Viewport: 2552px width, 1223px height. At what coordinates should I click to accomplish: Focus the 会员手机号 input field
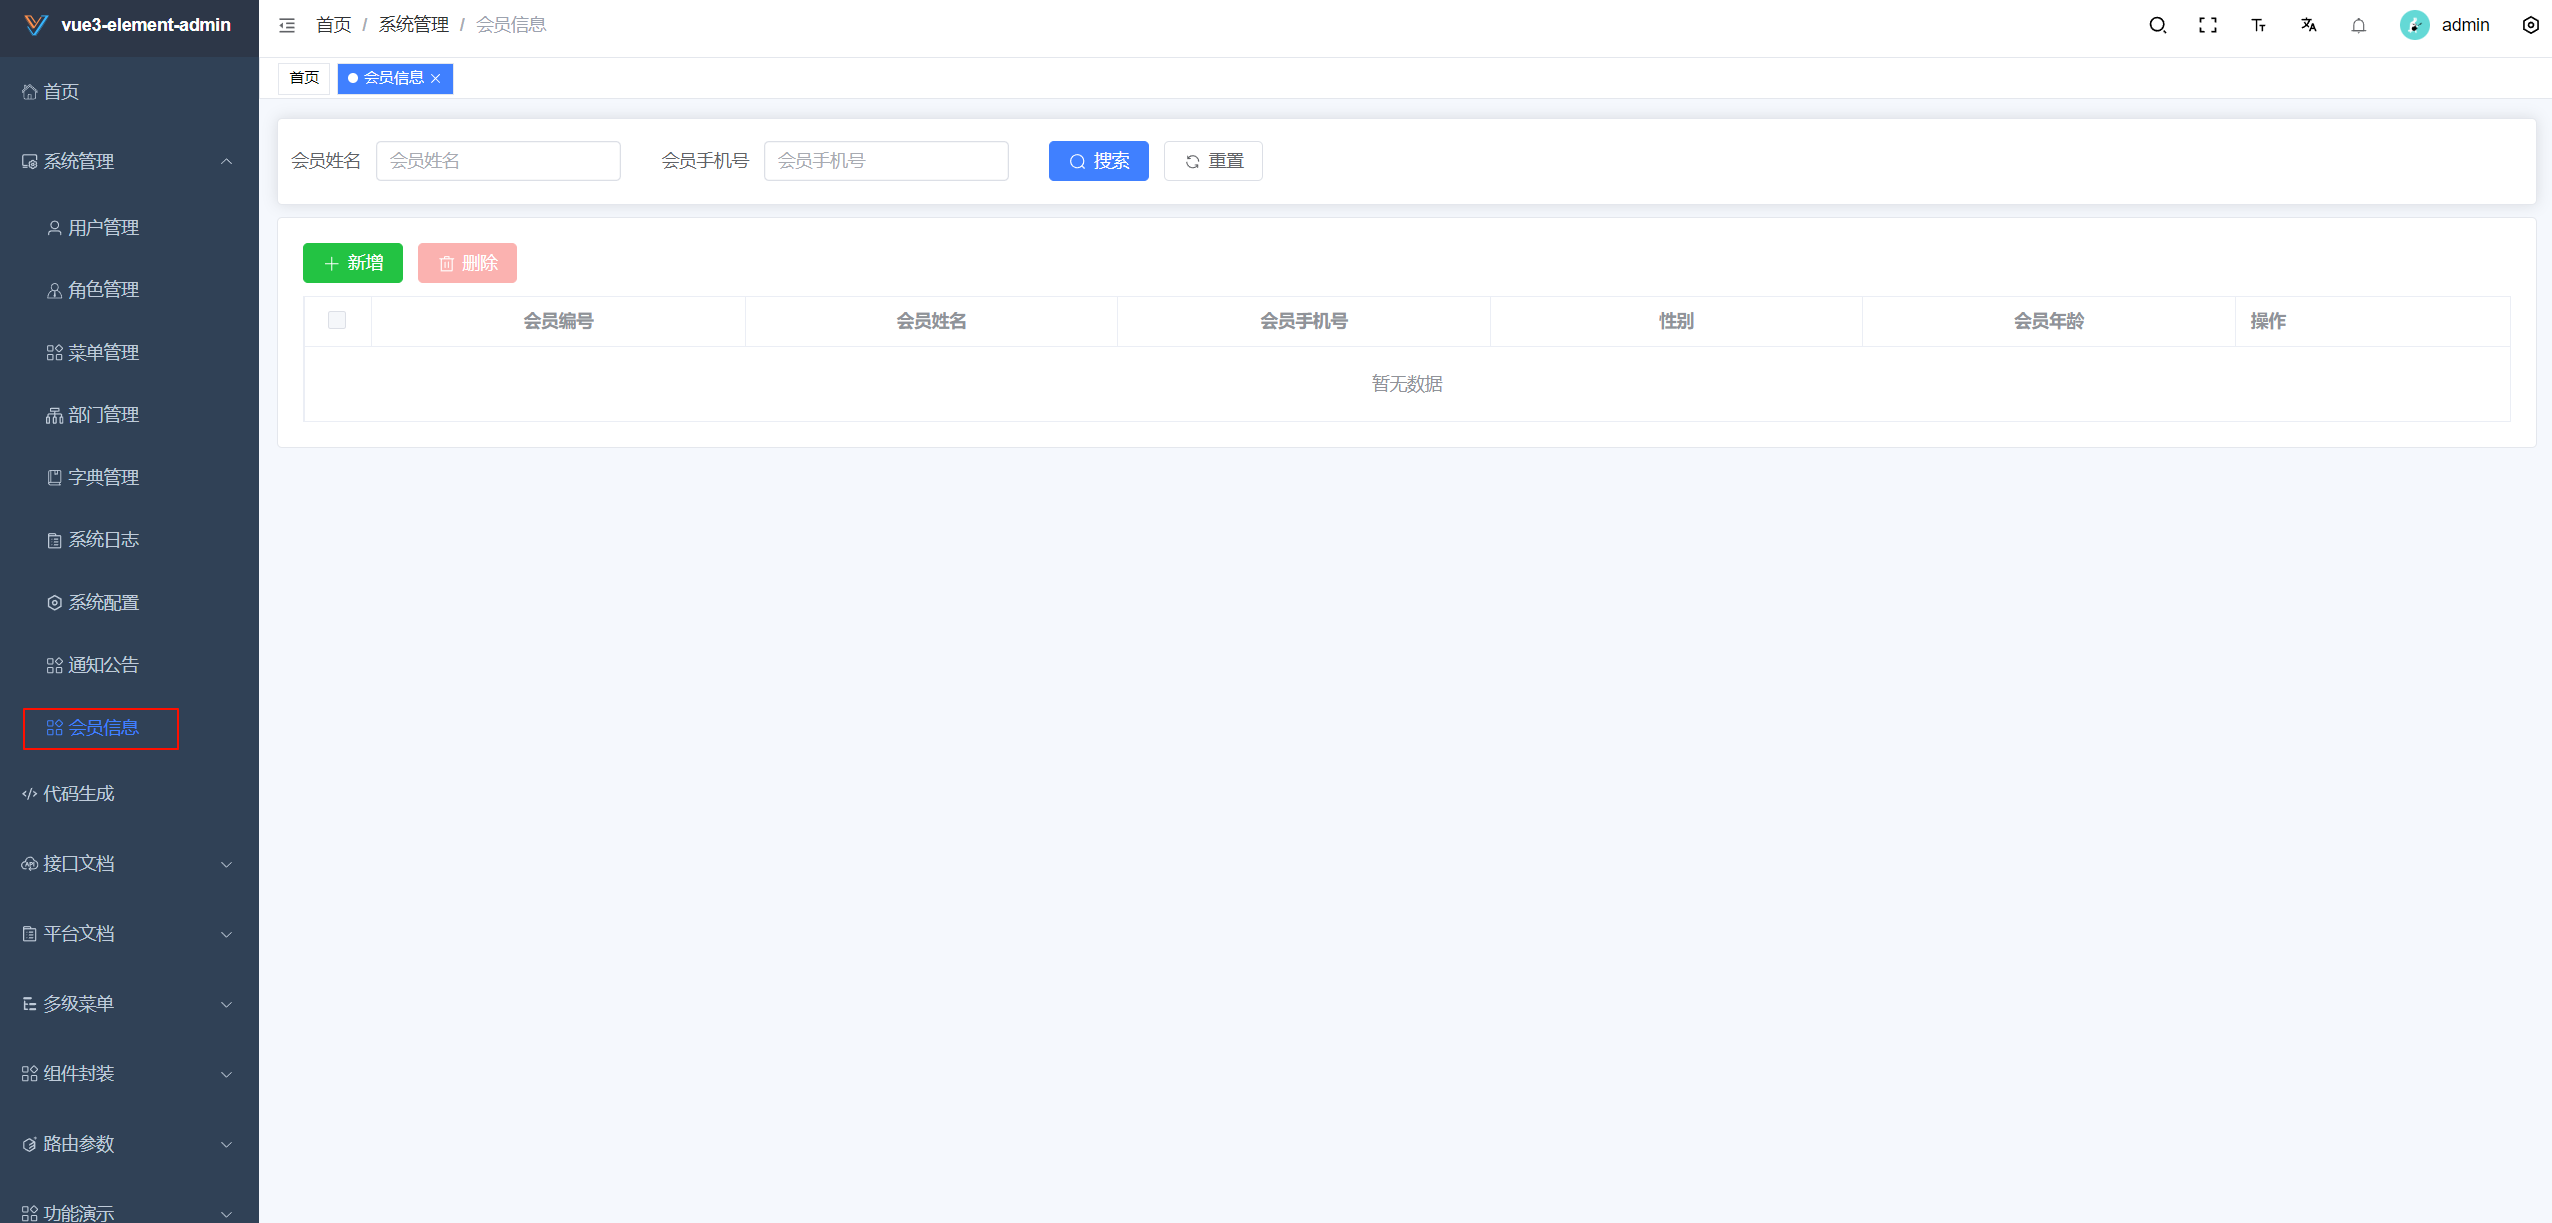coord(885,161)
